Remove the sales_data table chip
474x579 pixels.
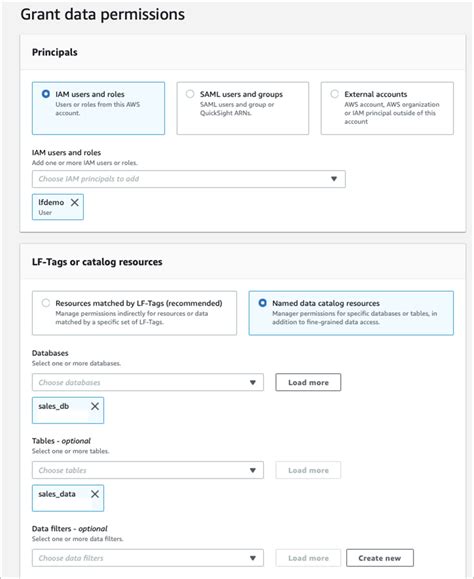(95, 494)
